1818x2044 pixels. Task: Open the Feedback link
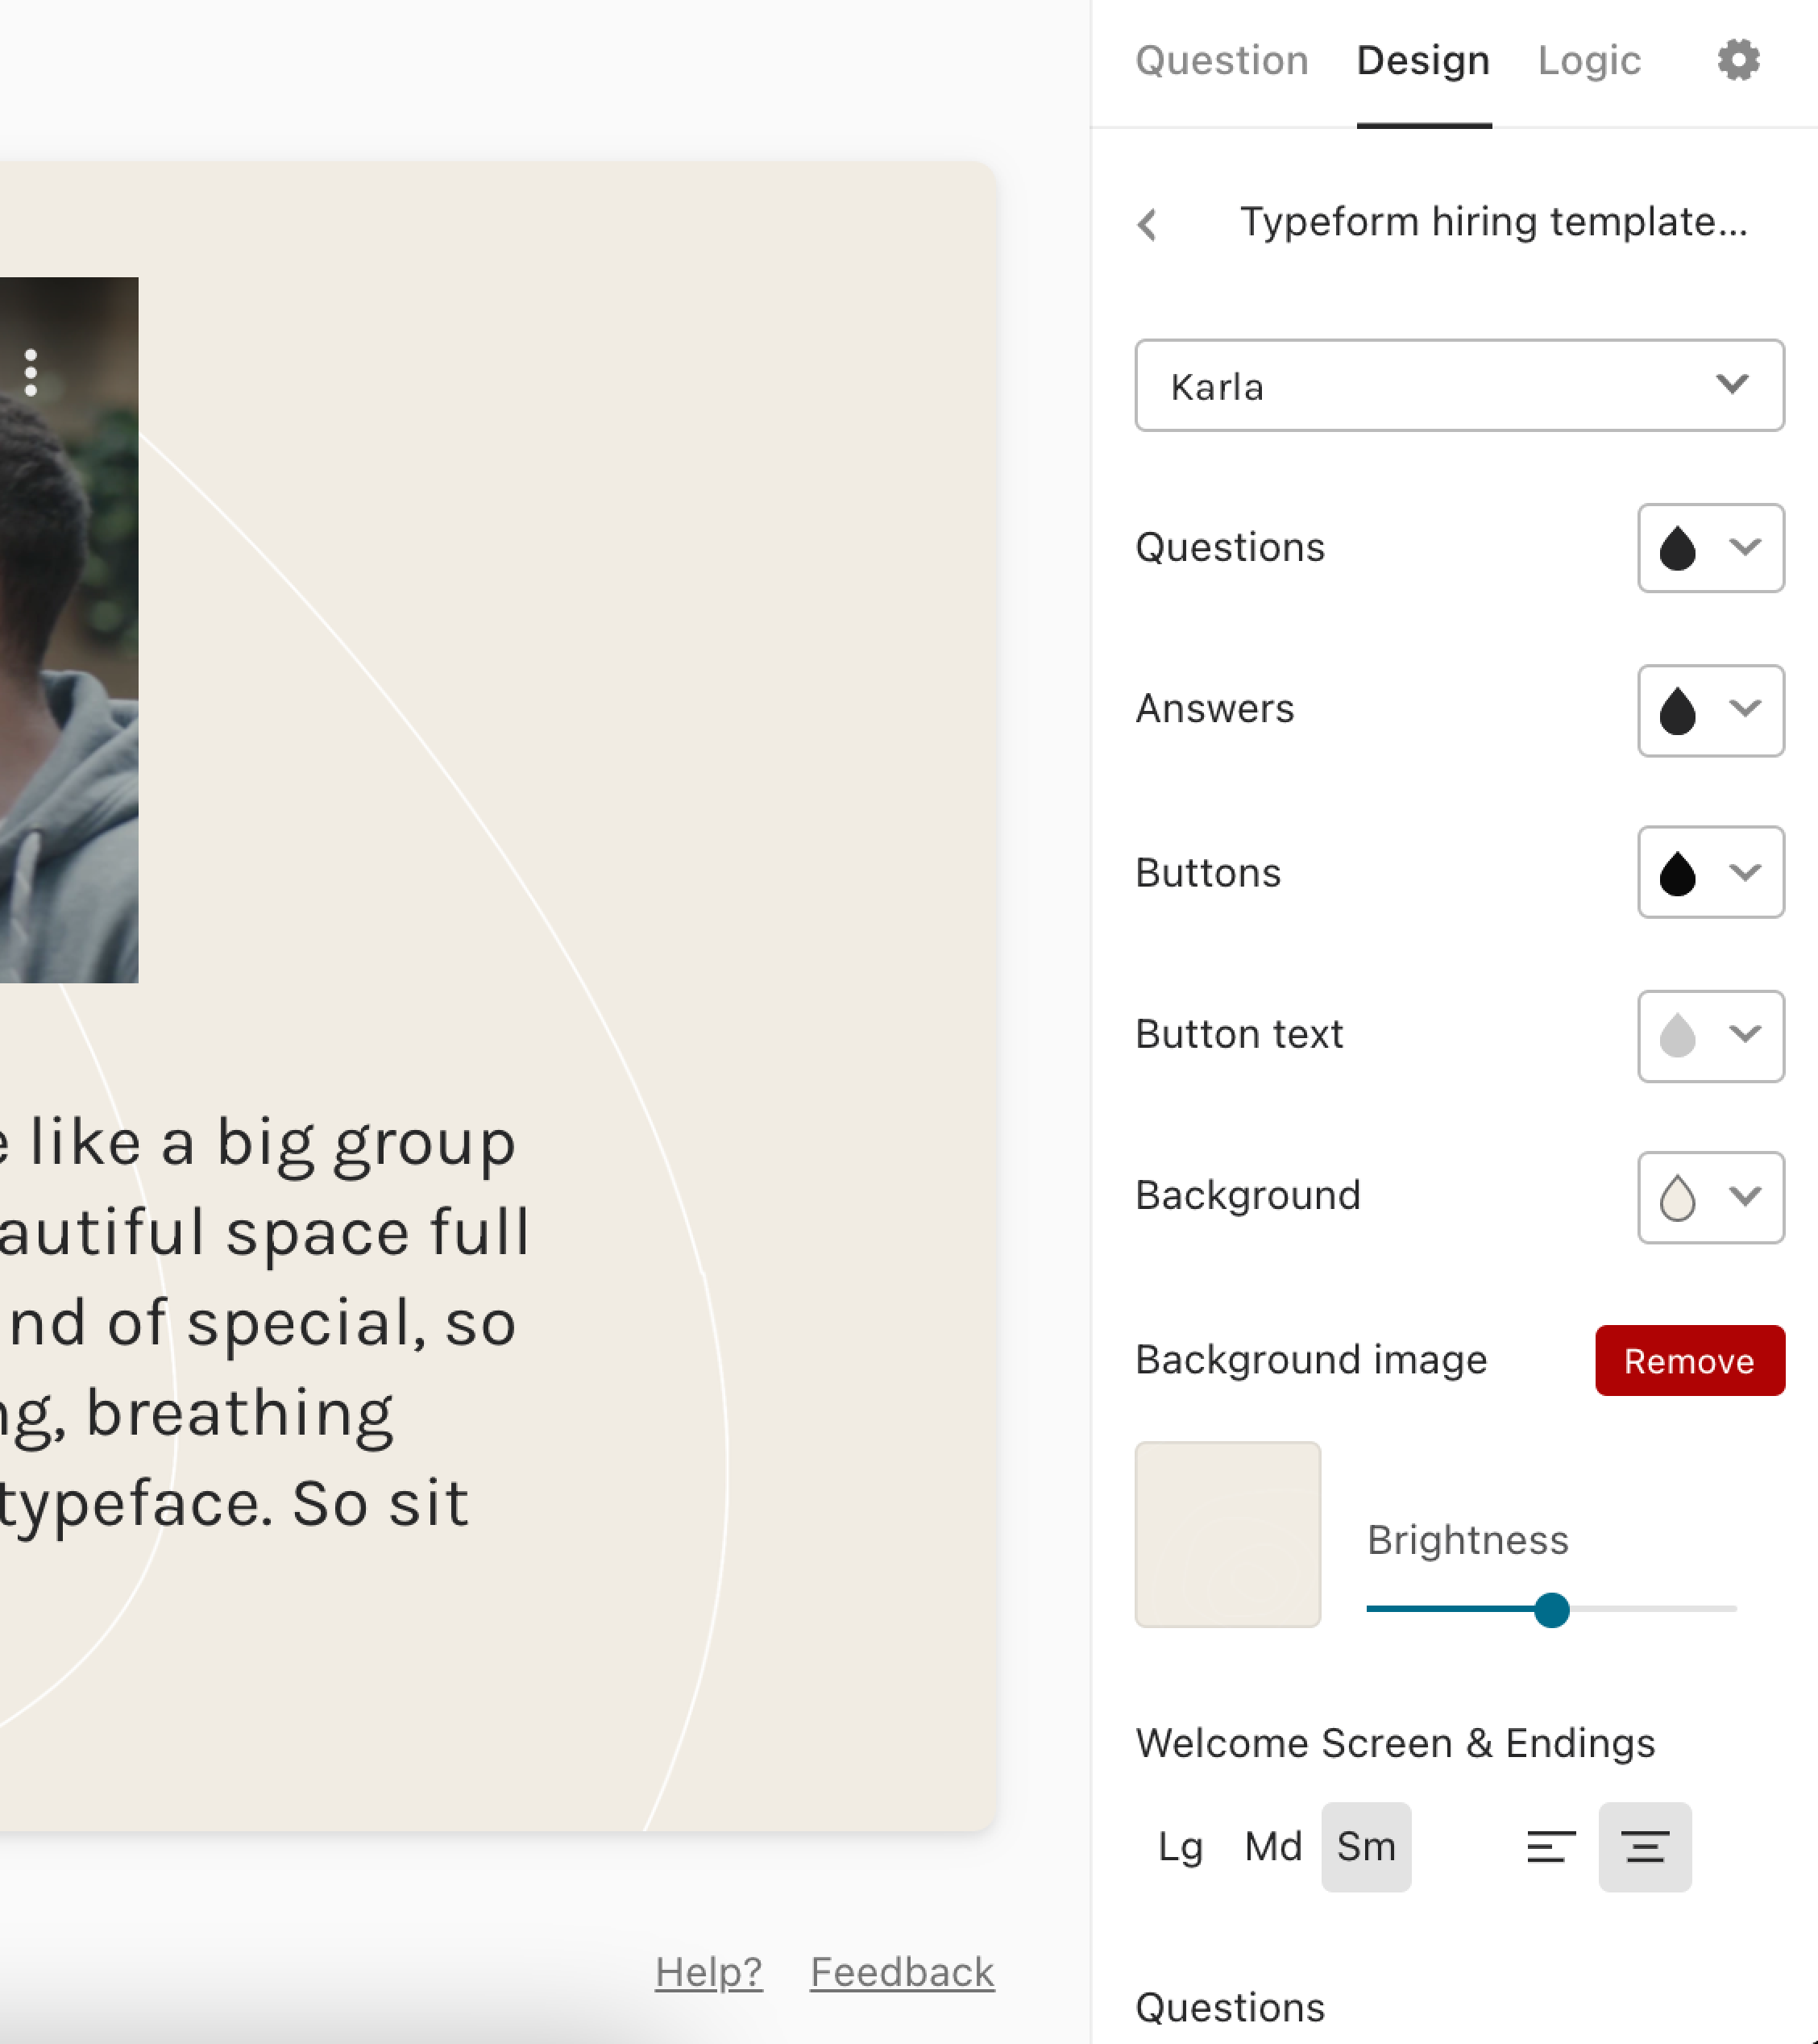(902, 1972)
